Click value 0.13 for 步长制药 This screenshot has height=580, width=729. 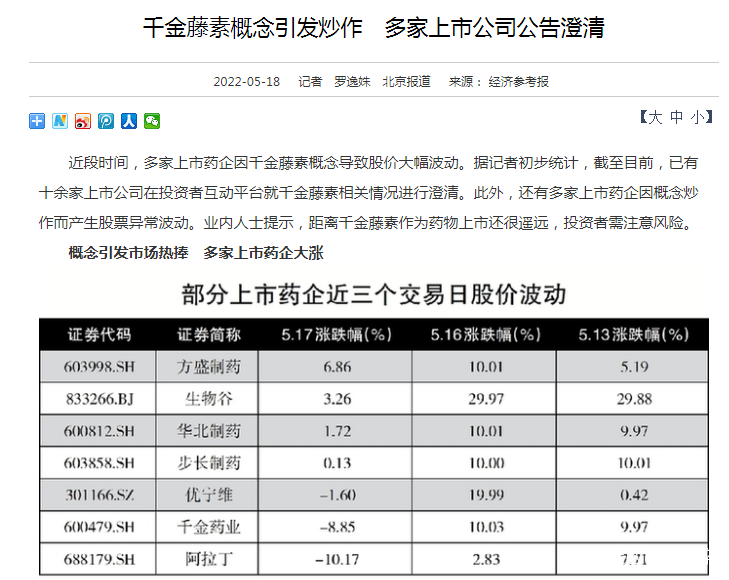(x=337, y=463)
